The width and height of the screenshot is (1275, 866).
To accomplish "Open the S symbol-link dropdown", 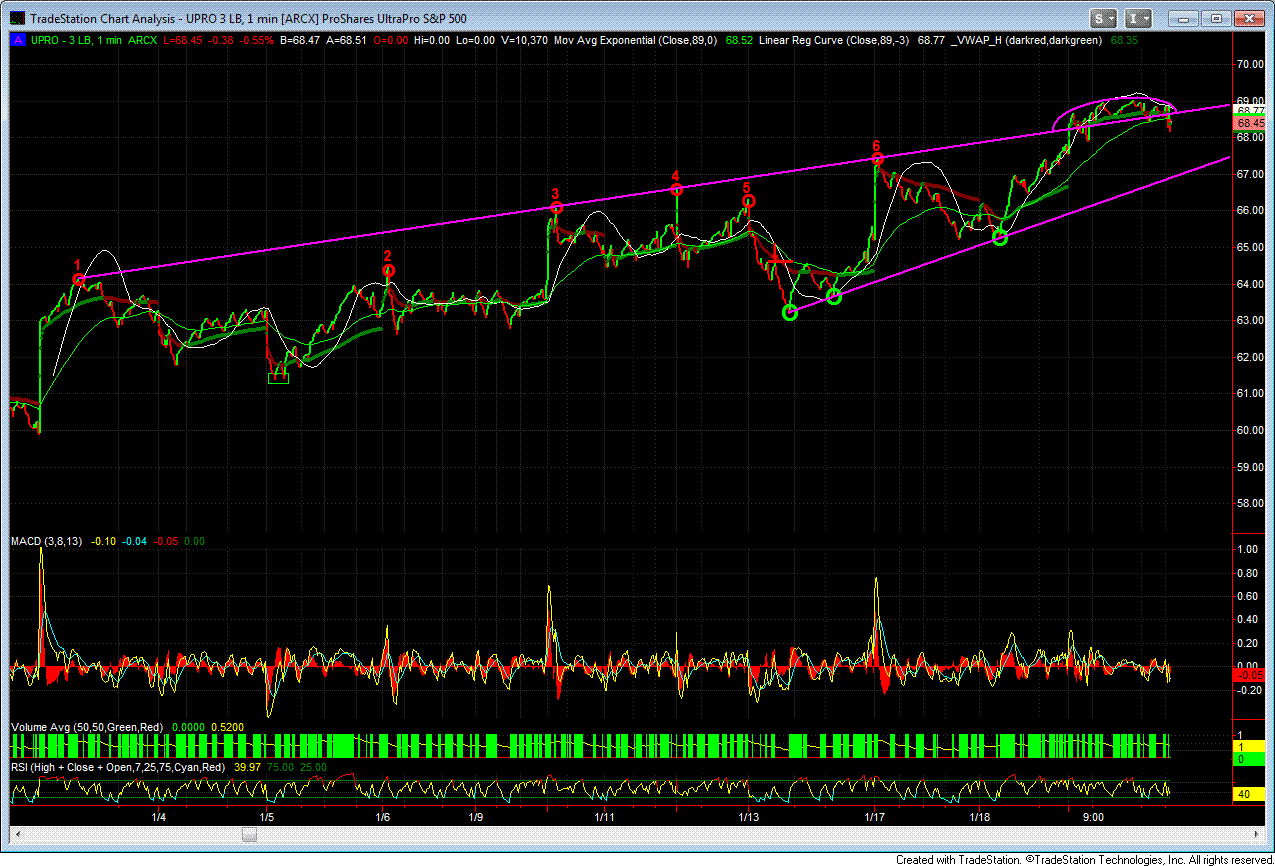I will point(1104,18).
